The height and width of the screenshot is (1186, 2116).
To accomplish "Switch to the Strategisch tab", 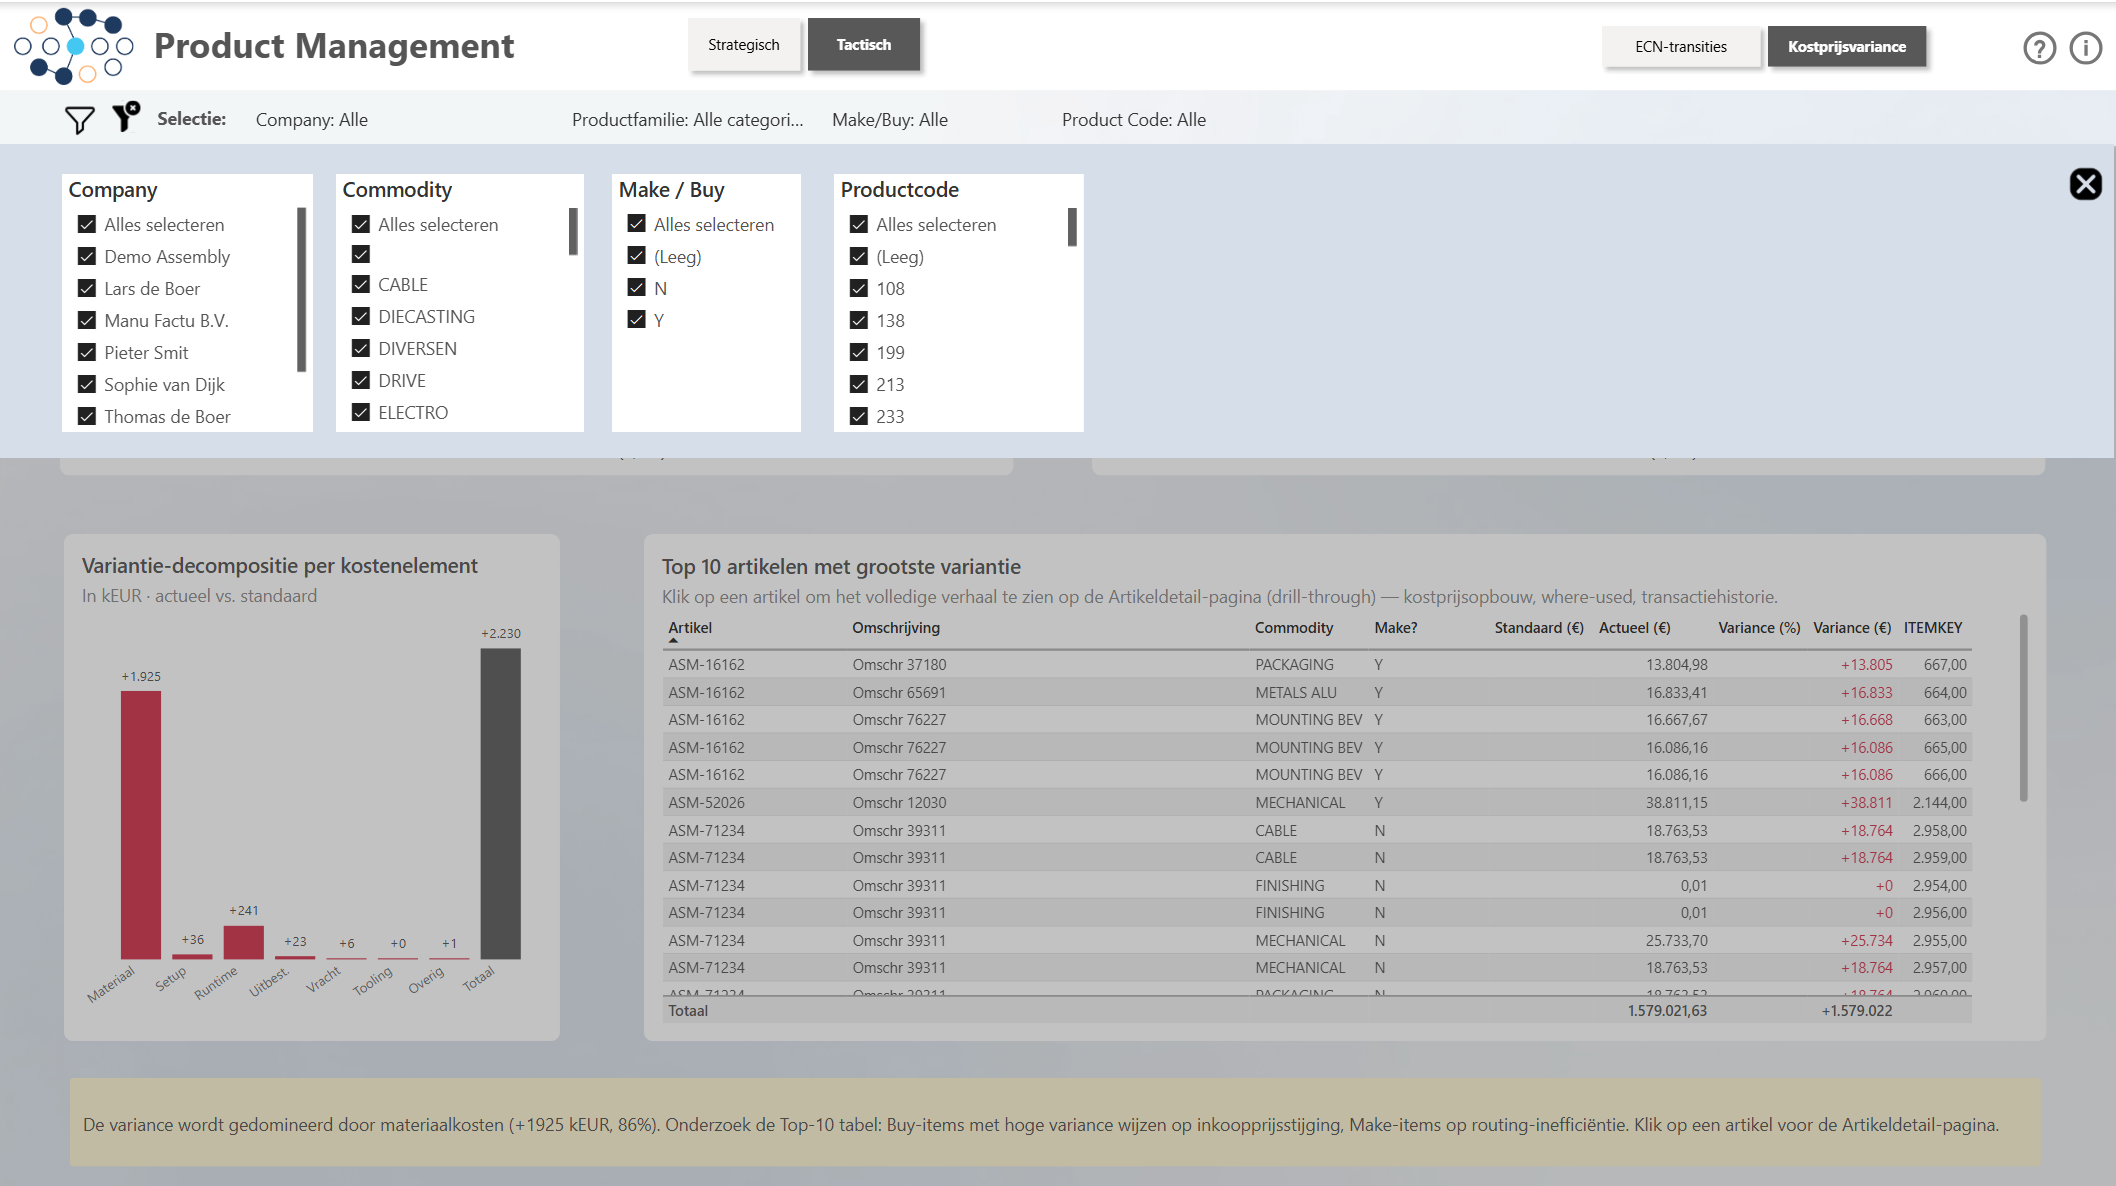I will point(744,45).
